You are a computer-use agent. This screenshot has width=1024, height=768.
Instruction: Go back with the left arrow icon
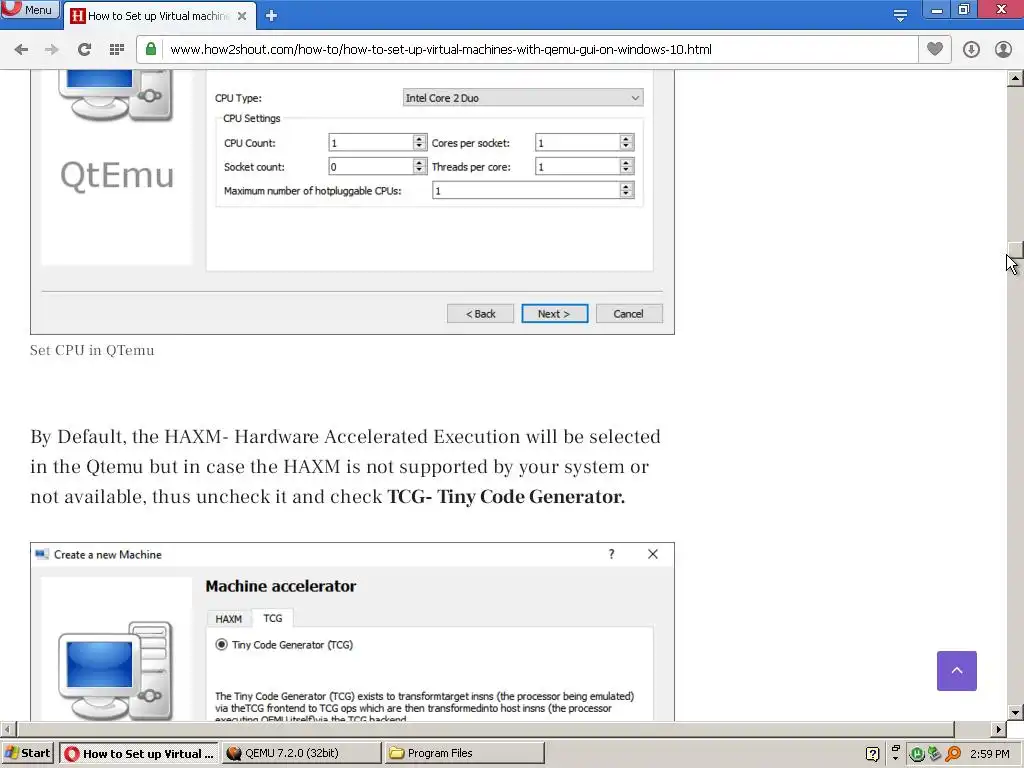[21, 50]
